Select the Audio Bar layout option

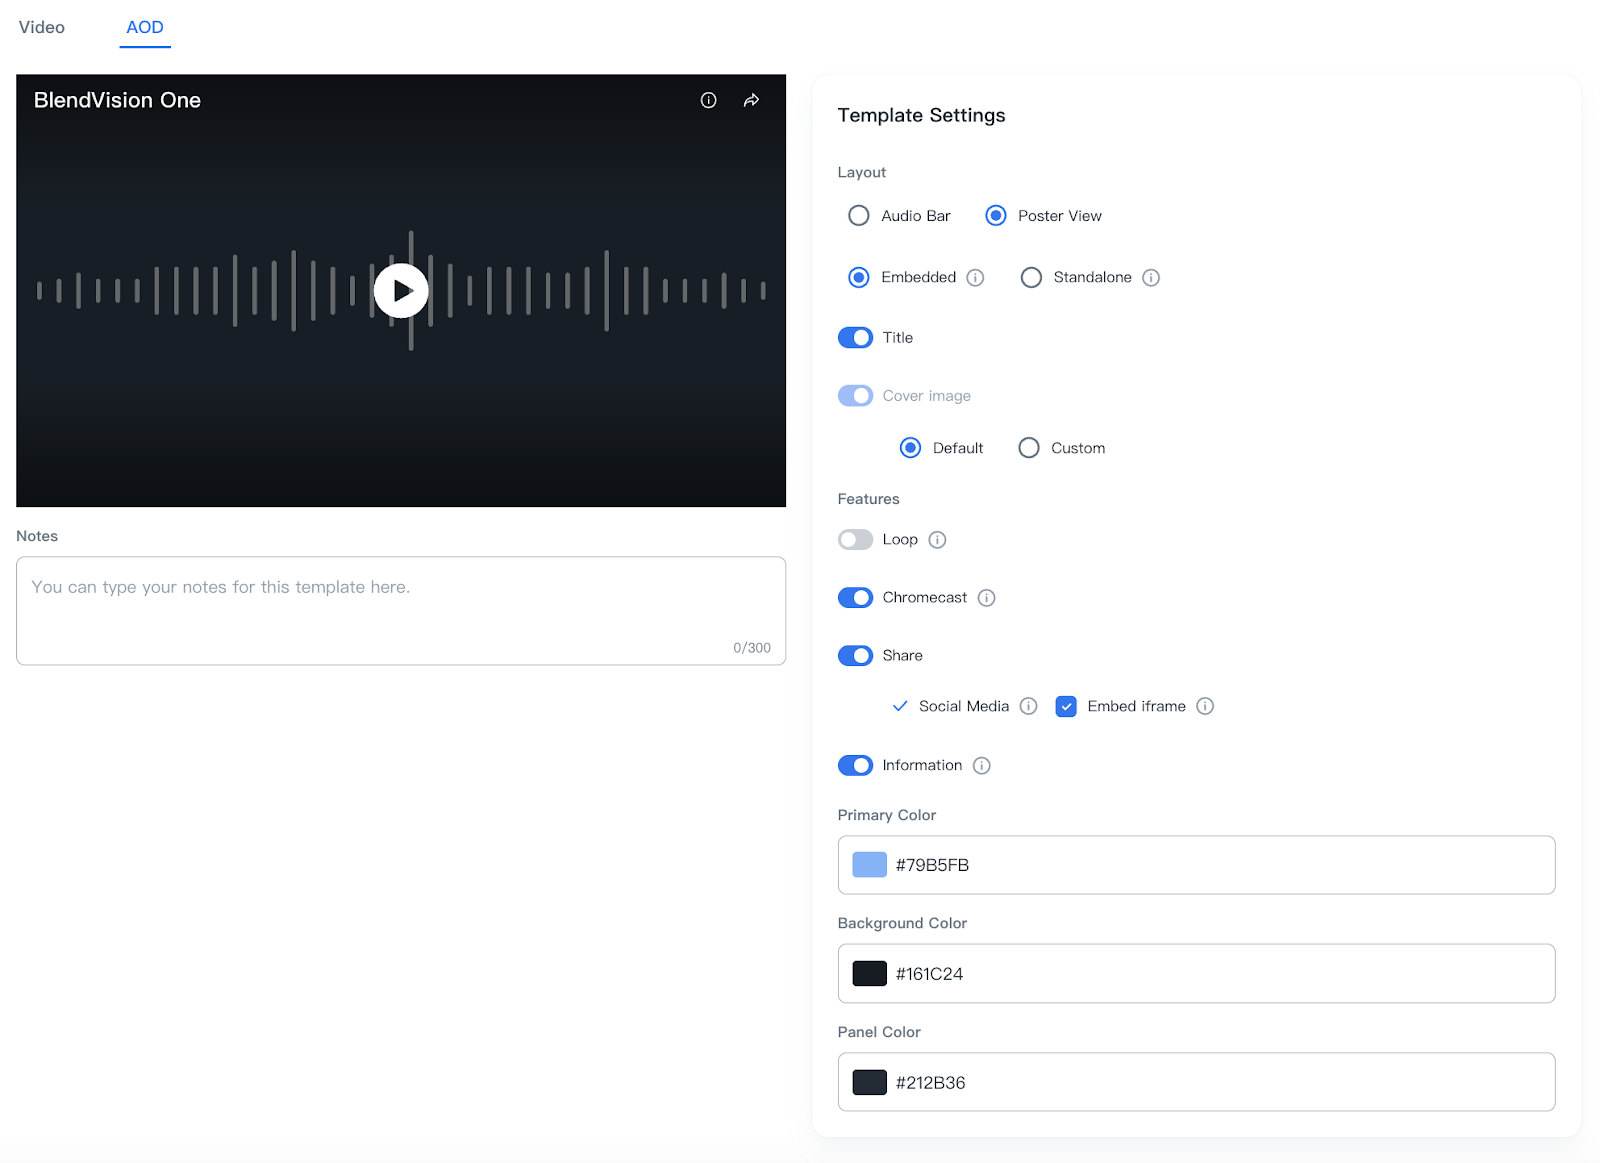(858, 215)
